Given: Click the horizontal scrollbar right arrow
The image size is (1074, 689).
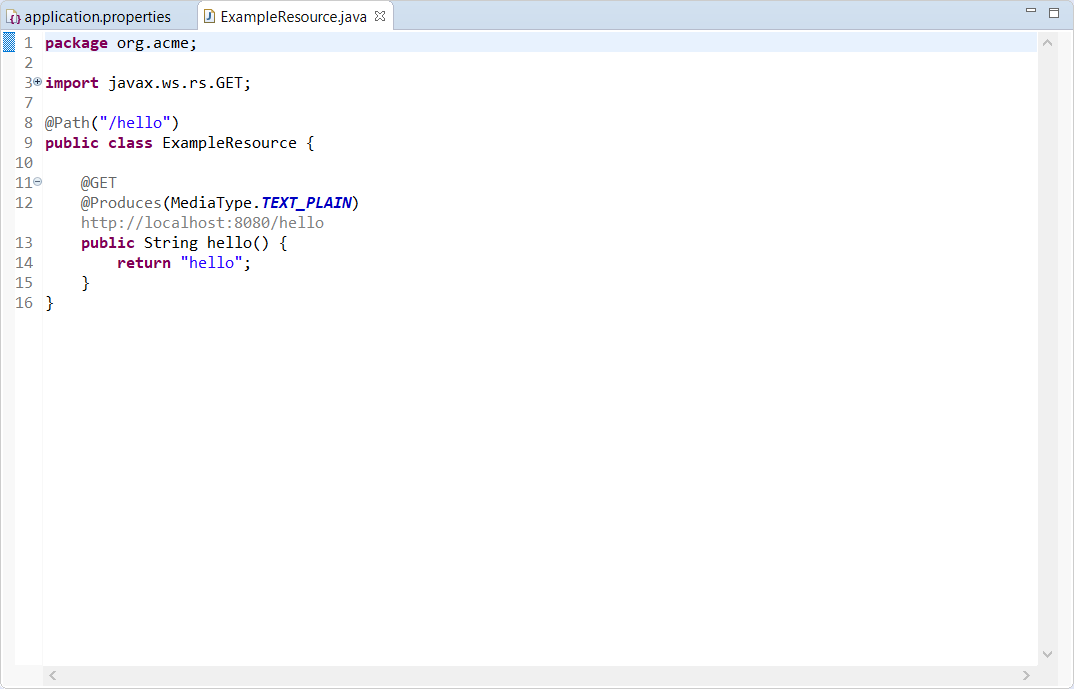Looking at the screenshot, I should pyautogui.click(x=1026, y=676).
